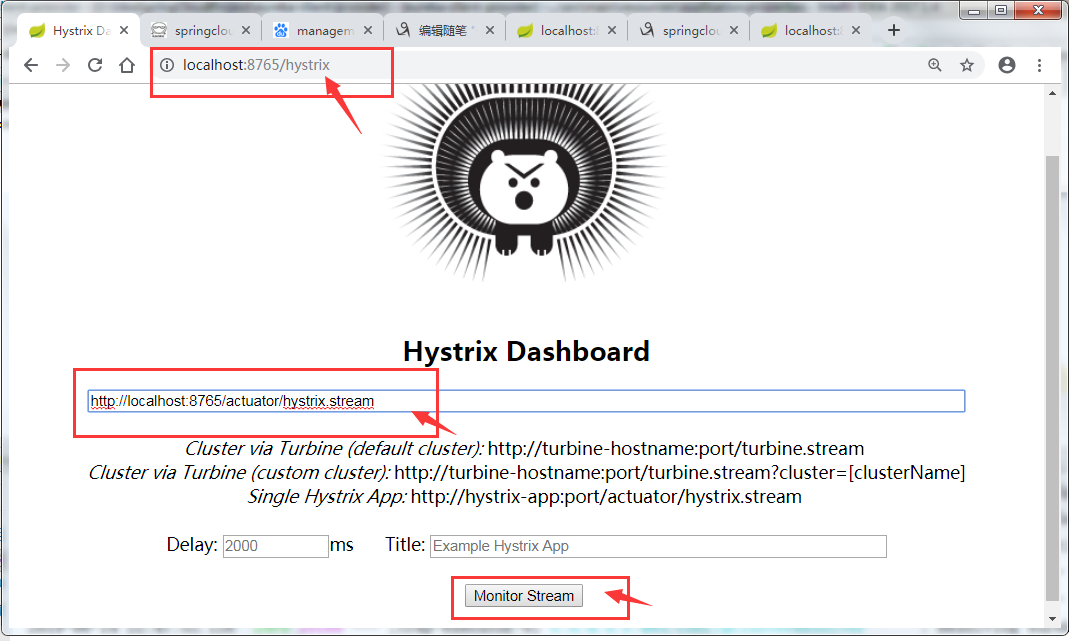The height and width of the screenshot is (641, 1069).
Task: Click the Single Hystrix App label
Action: click(327, 496)
